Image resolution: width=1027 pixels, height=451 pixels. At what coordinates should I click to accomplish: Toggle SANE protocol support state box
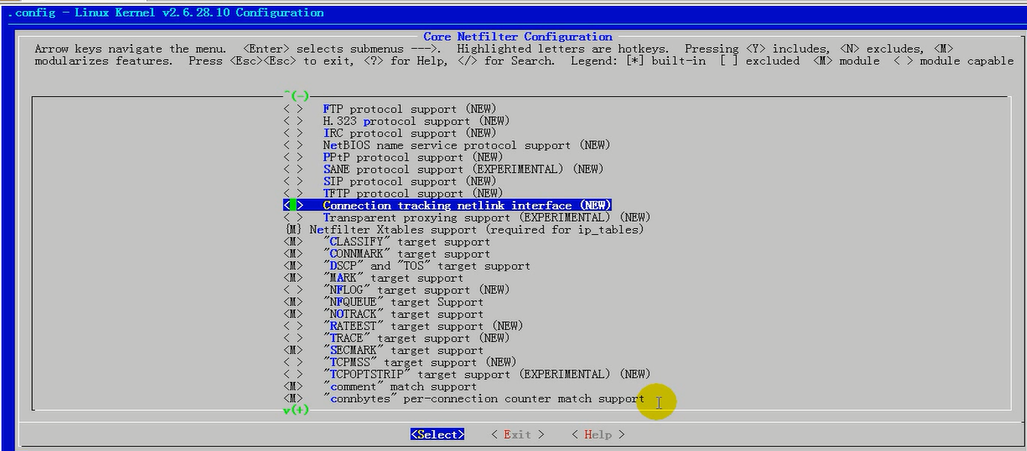tap(293, 169)
